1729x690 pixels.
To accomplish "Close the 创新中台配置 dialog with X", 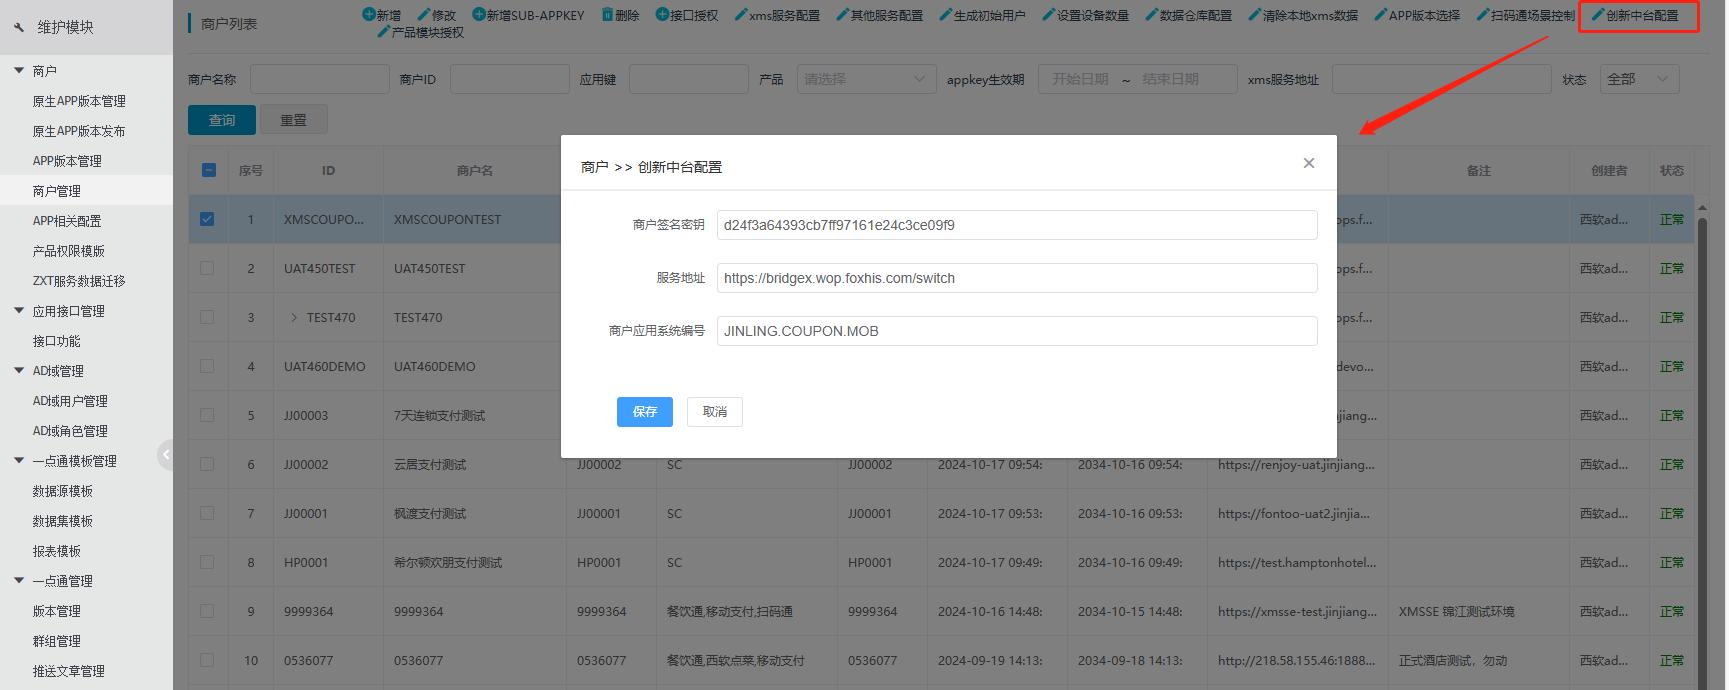I will 1308,163.
